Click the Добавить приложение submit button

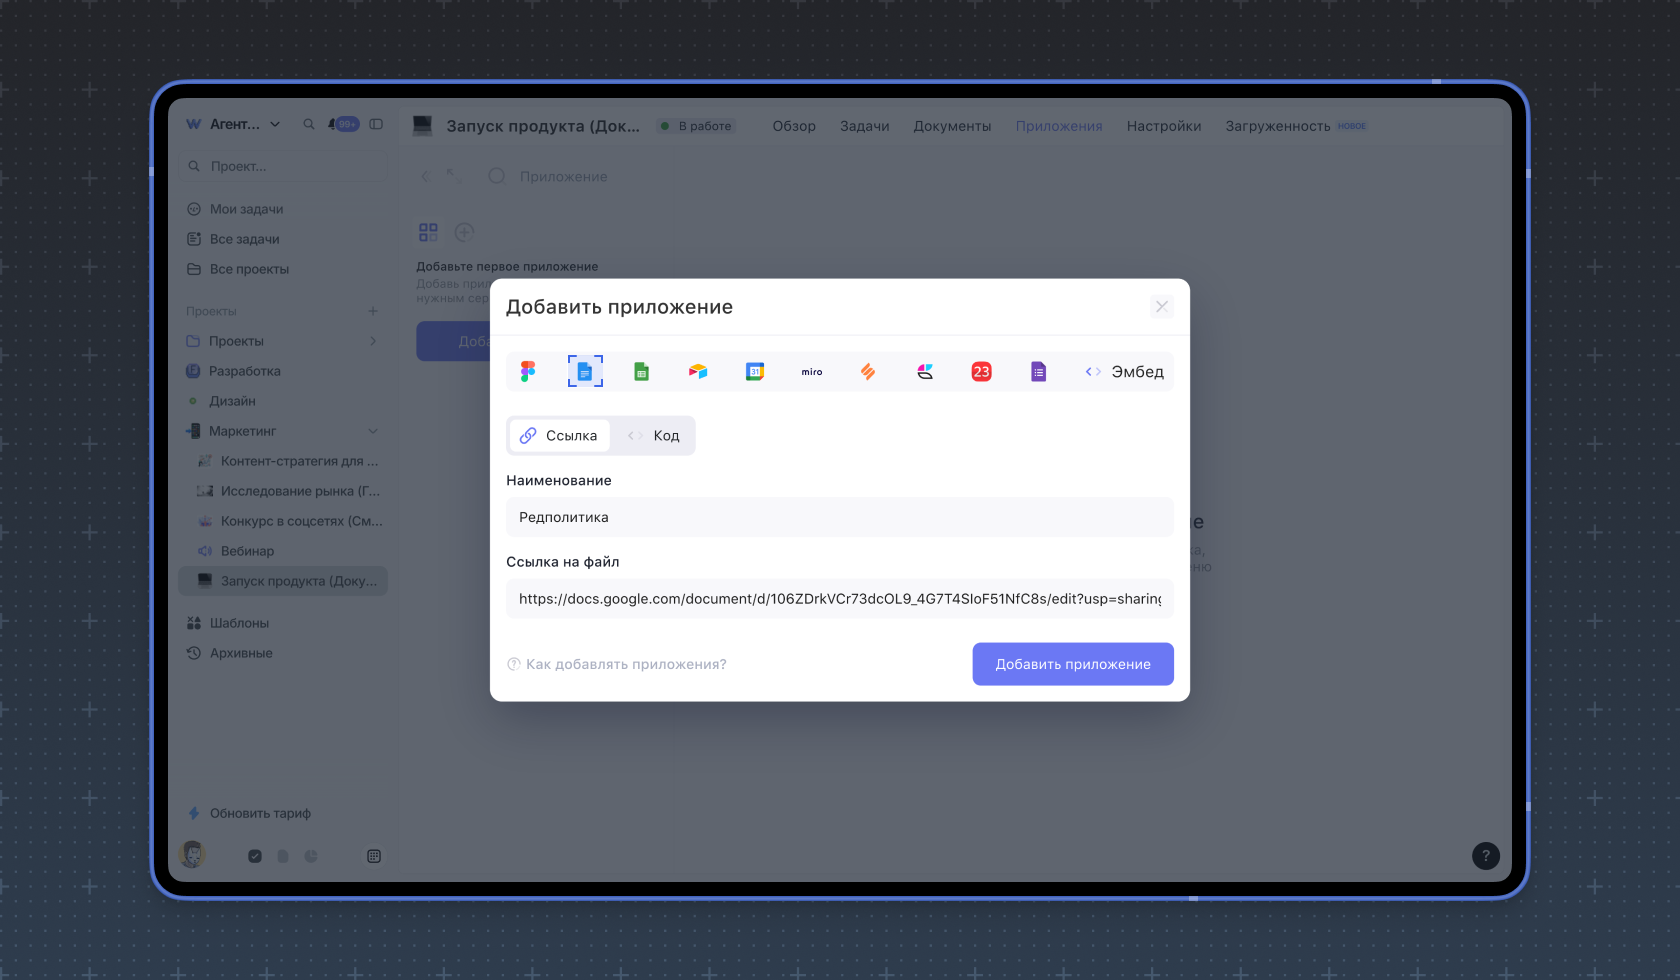pos(1073,664)
